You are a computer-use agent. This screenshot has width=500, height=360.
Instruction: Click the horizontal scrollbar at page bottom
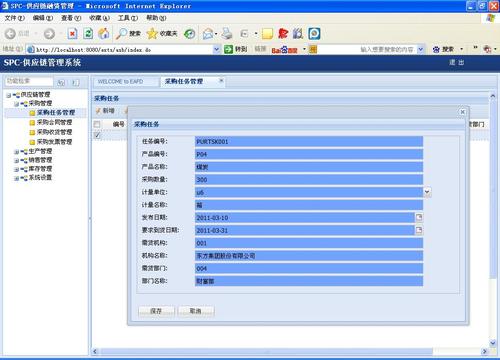(x=266, y=351)
